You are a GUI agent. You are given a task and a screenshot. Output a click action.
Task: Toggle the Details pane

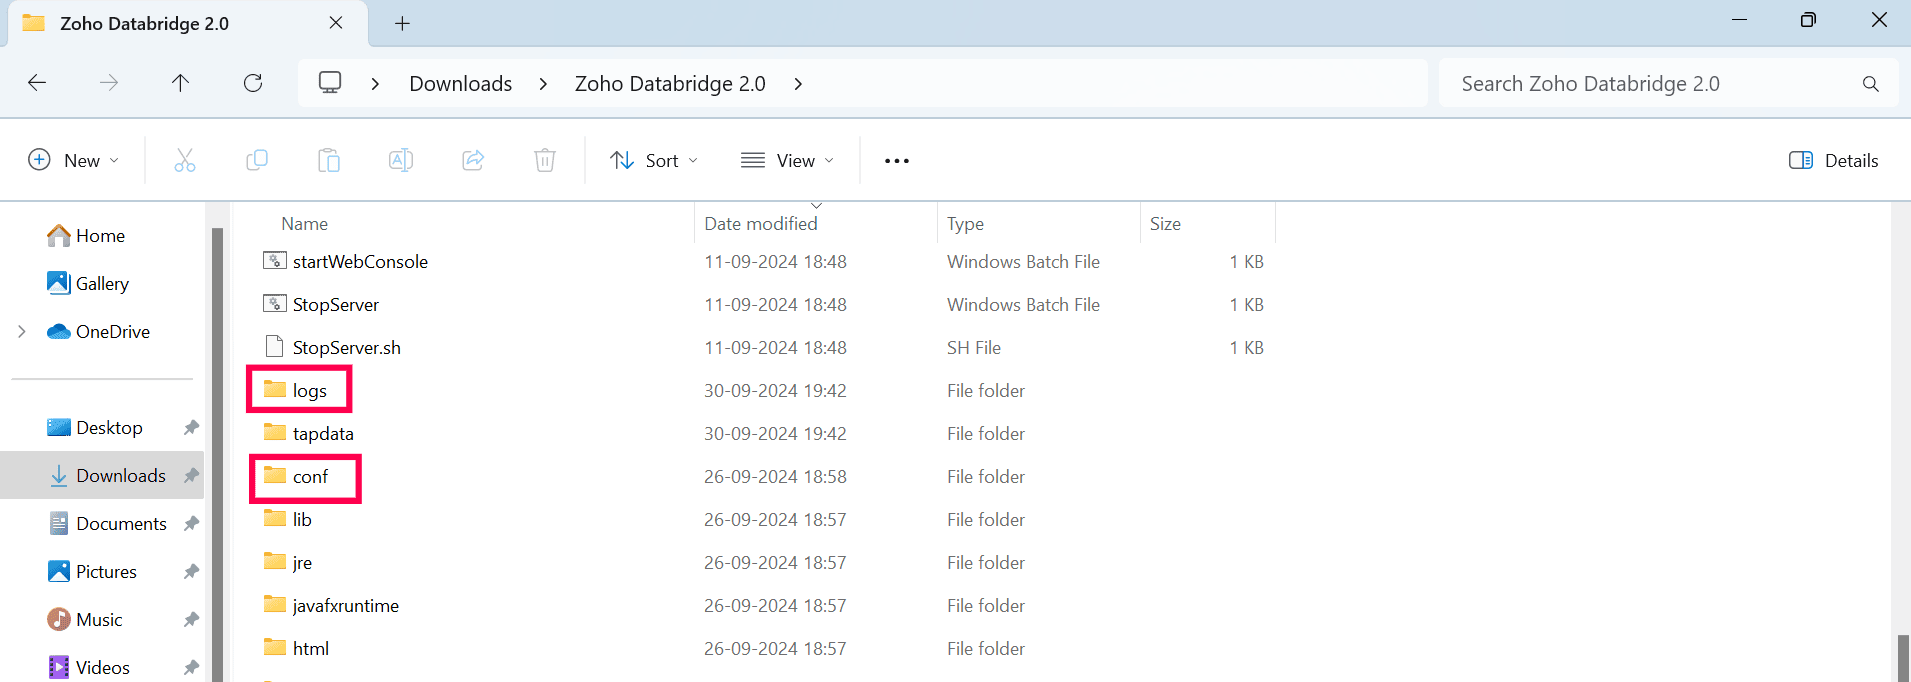(x=1834, y=160)
